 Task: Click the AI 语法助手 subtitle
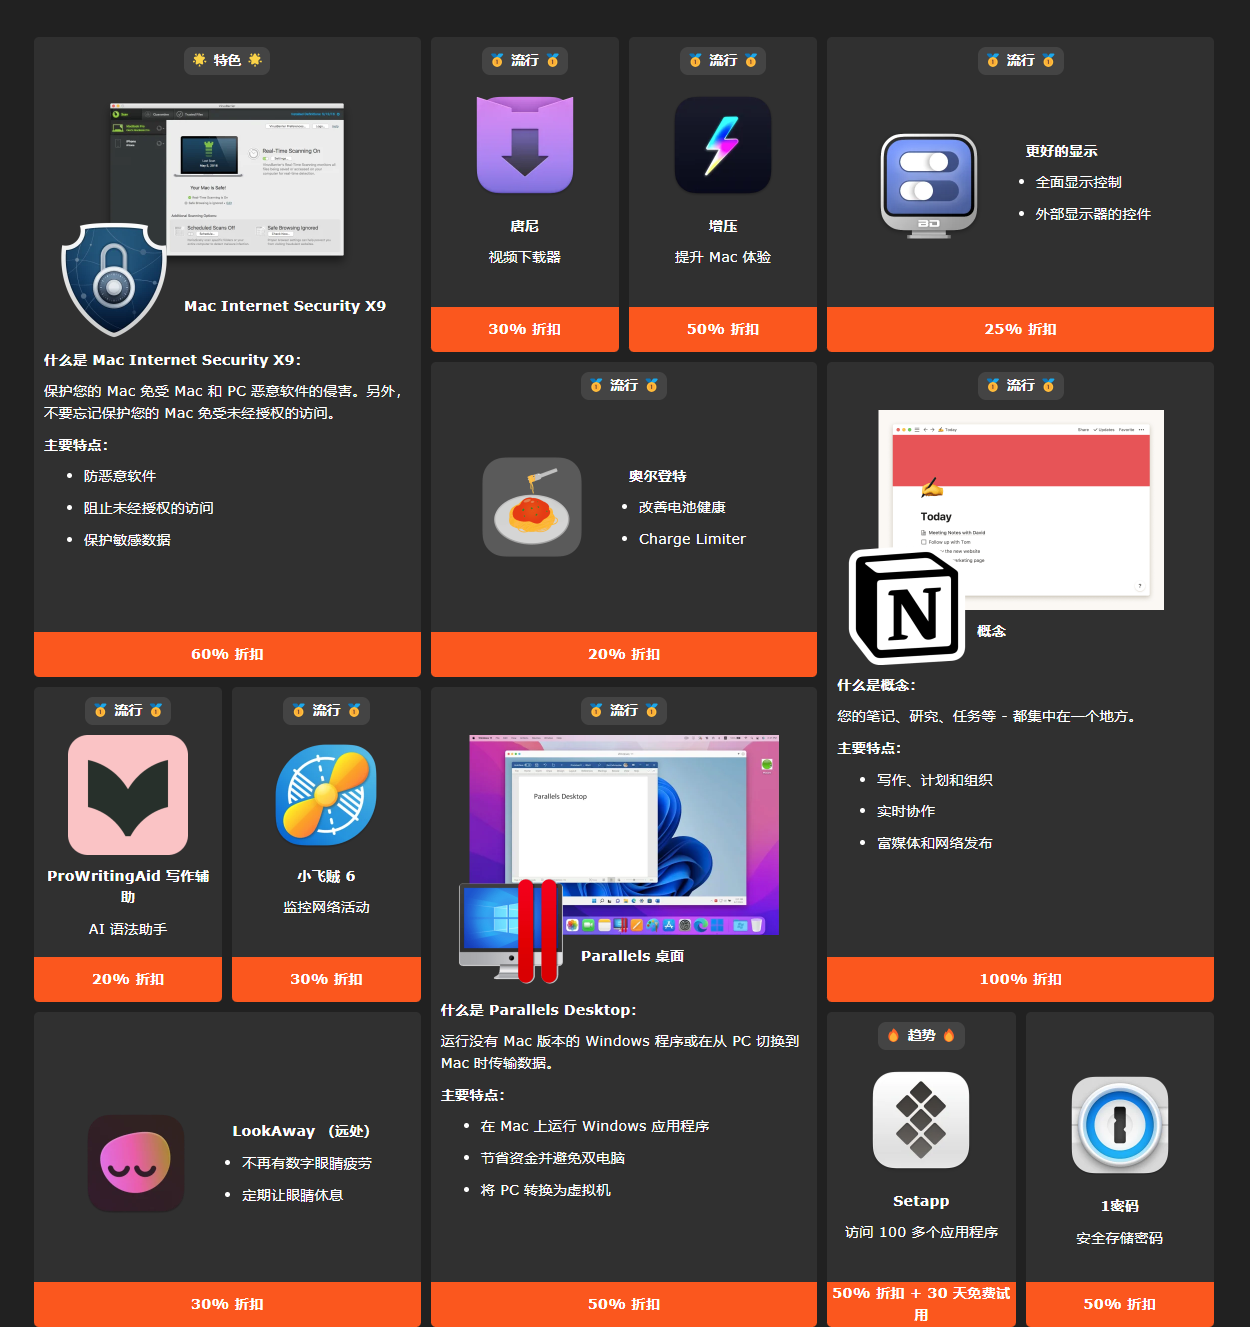pyautogui.click(x=128, y=929)
